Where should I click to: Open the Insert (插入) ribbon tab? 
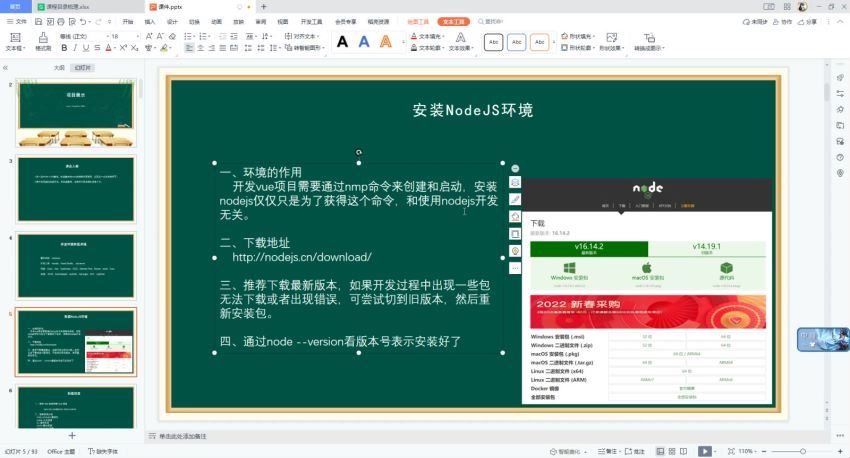150,22
